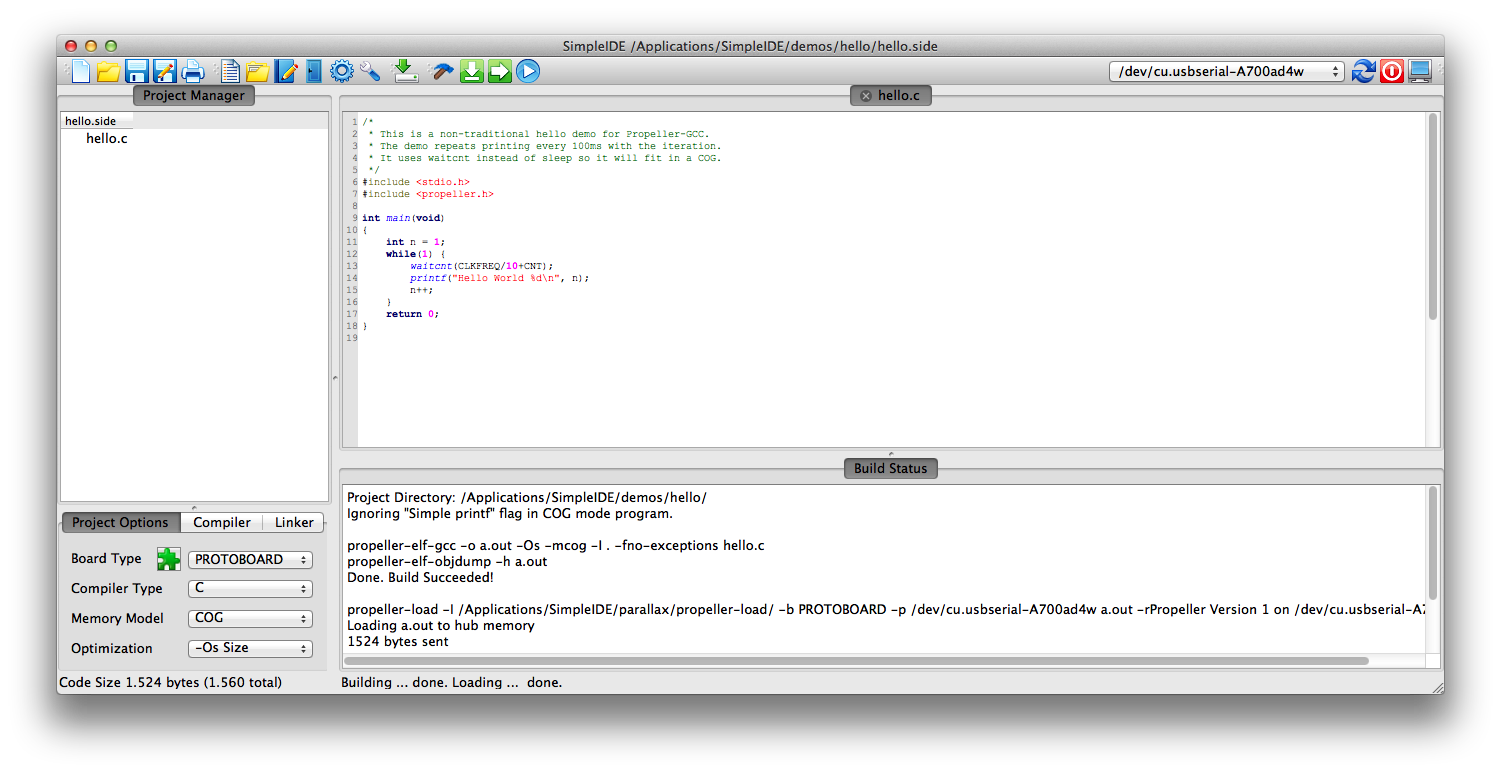Click the green puzzle piece board icon
The width and height of the screenshot is (1501, 773).
pos(168,559)
